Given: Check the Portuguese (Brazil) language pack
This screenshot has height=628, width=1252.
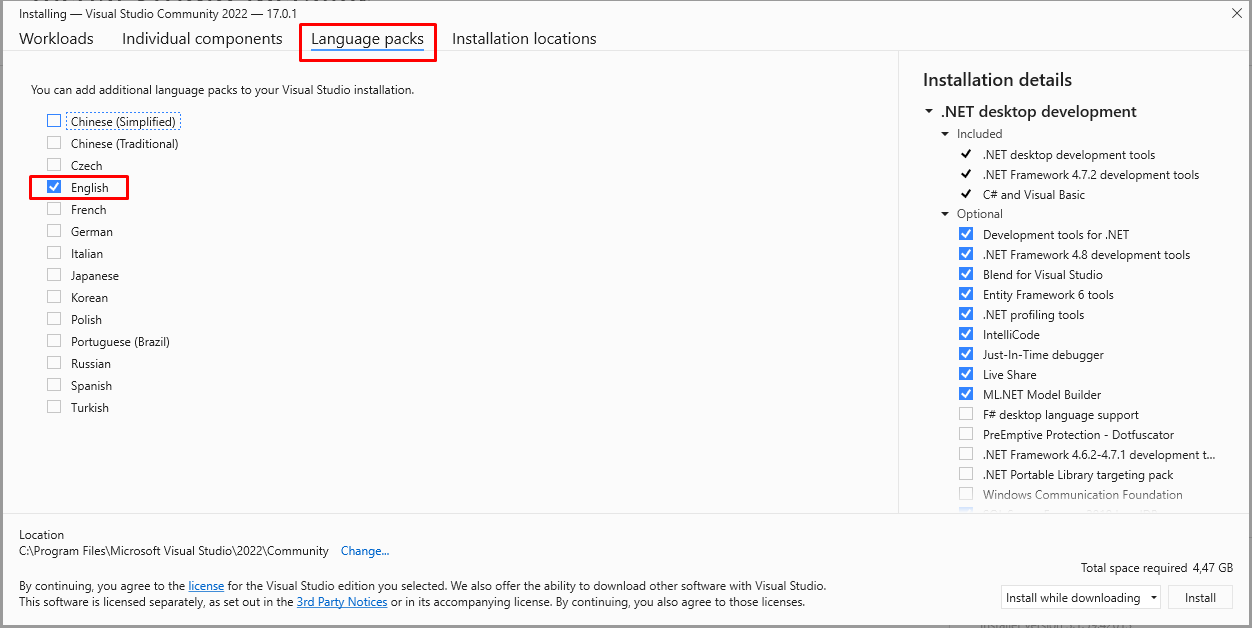Looking at the screenshot, I should [54, 341].
